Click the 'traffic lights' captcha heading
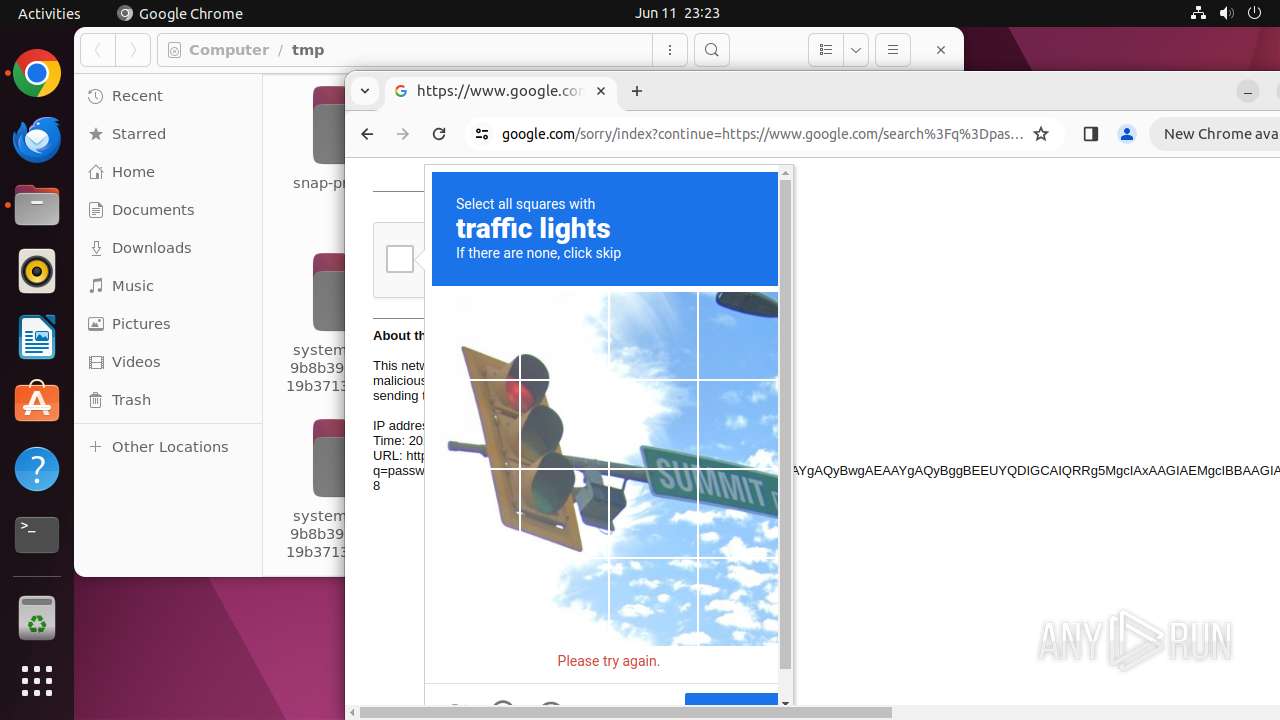Image resolution: width=1280 pixels, height=720 pixels. click(533, 229)
